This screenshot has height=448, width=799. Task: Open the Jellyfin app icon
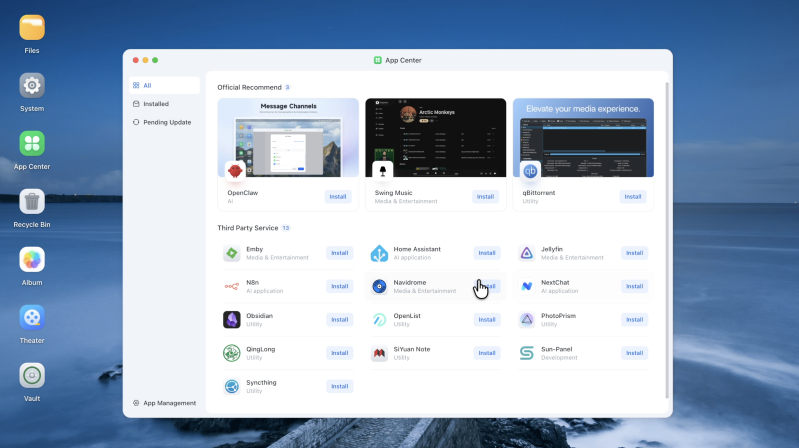[527, 253]
